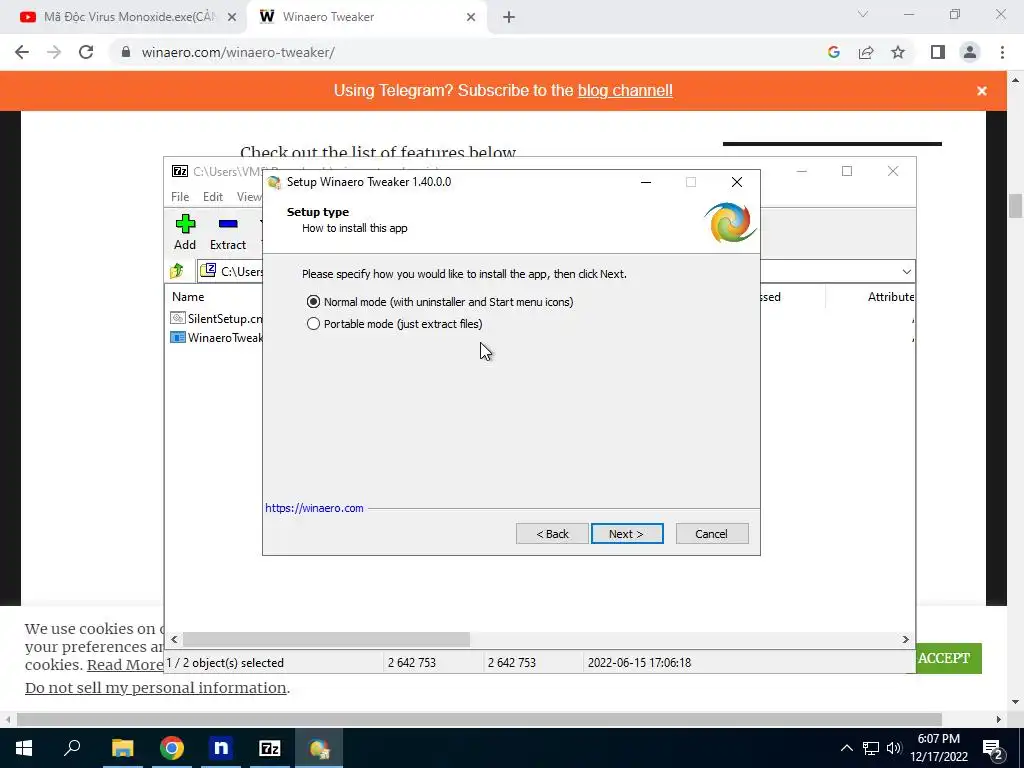Click the page horizontal scrollbar thumb
Image resolution: width=1024 pixels, height=768 pixels.
pyautogui.click(x=479, y=719)
